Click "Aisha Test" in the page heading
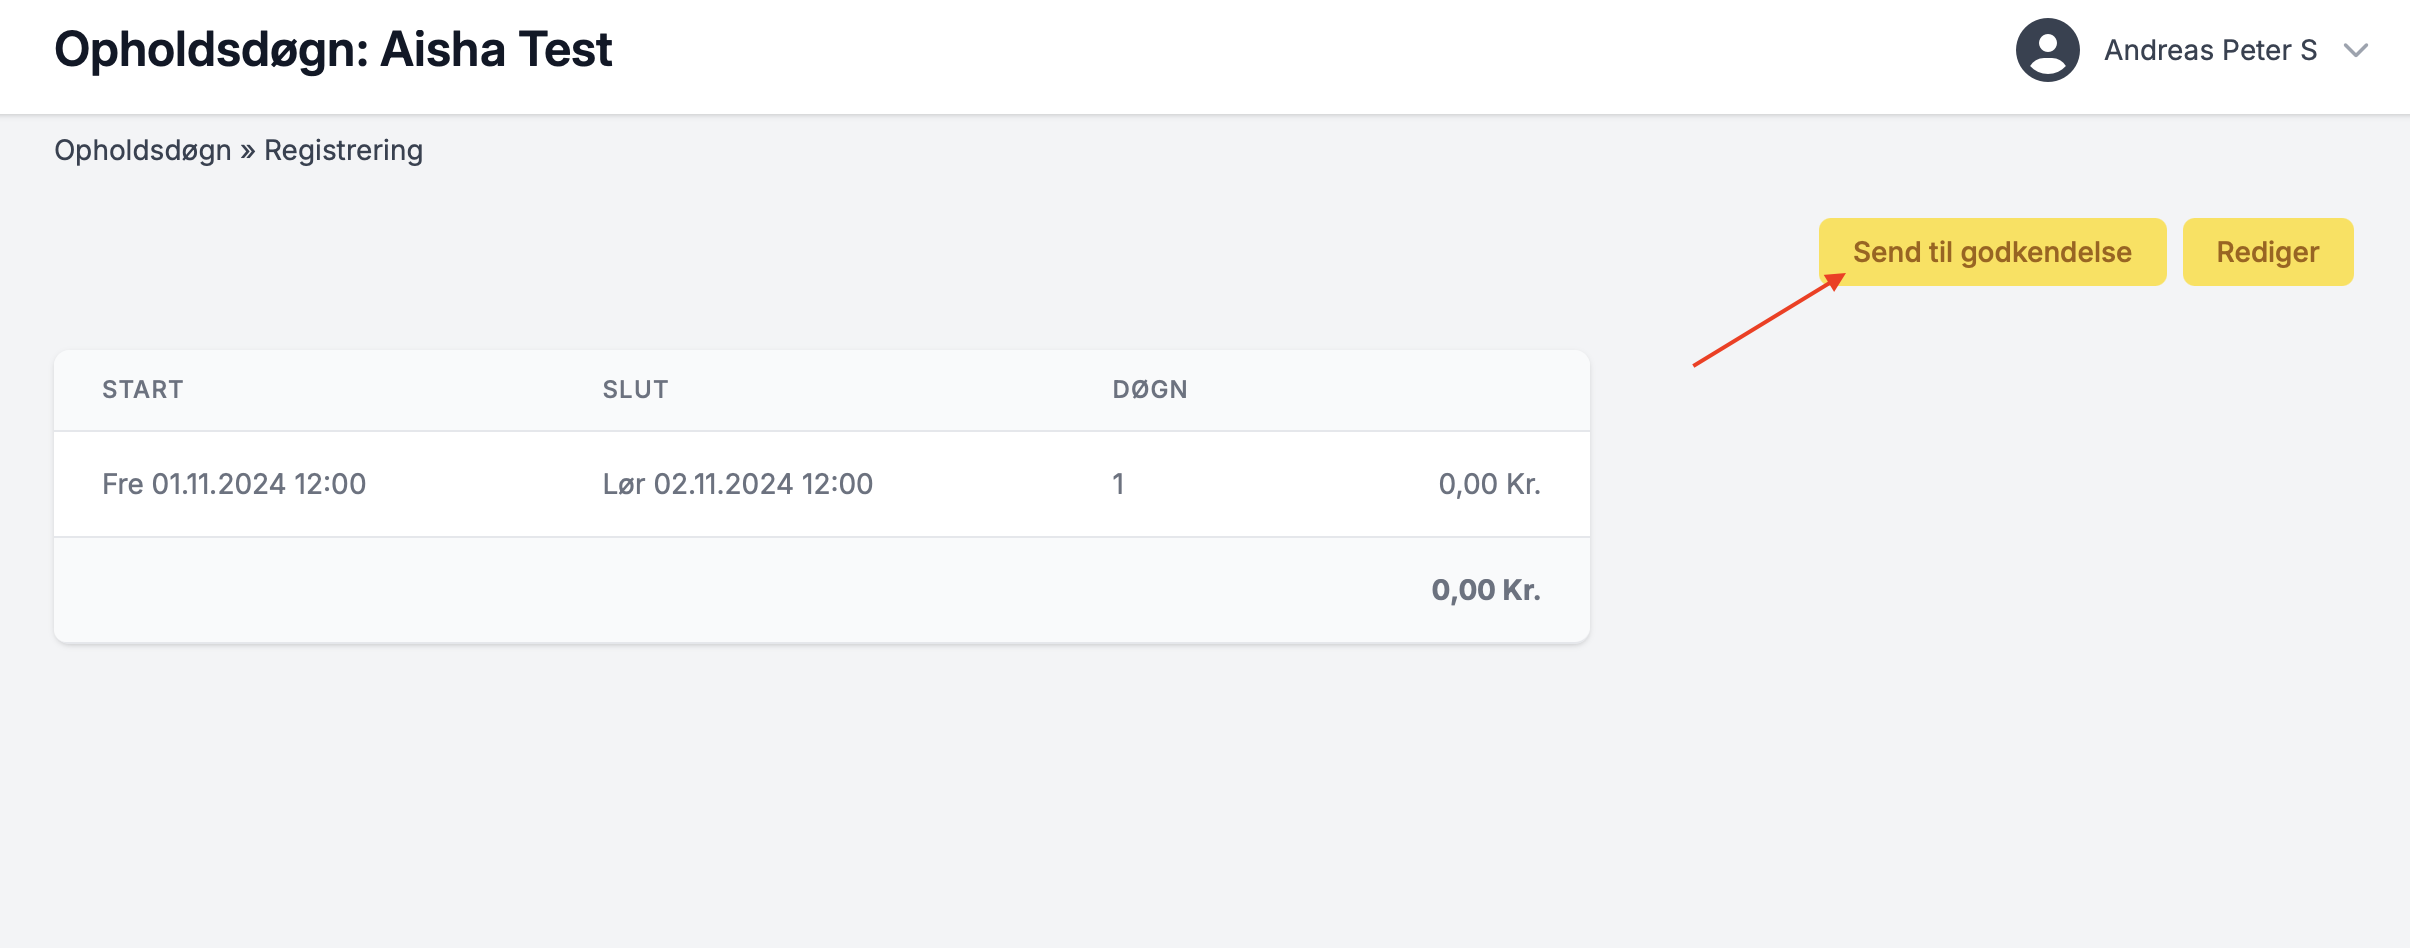Viewport: 2410px width, 948px height. click(496, 50)
